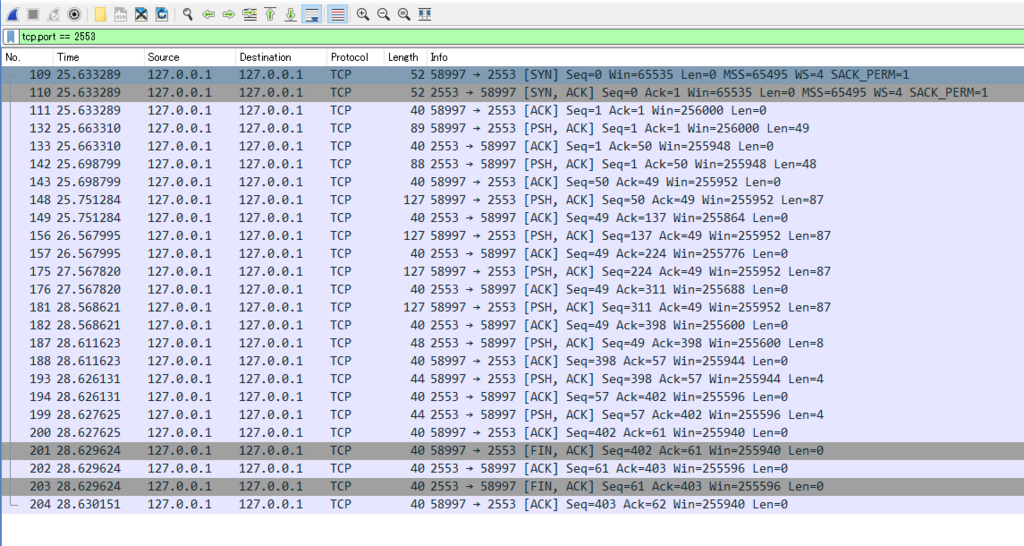
Task: Sort by the No. column header
Action: pyautogui.click(x=27, y=57)
